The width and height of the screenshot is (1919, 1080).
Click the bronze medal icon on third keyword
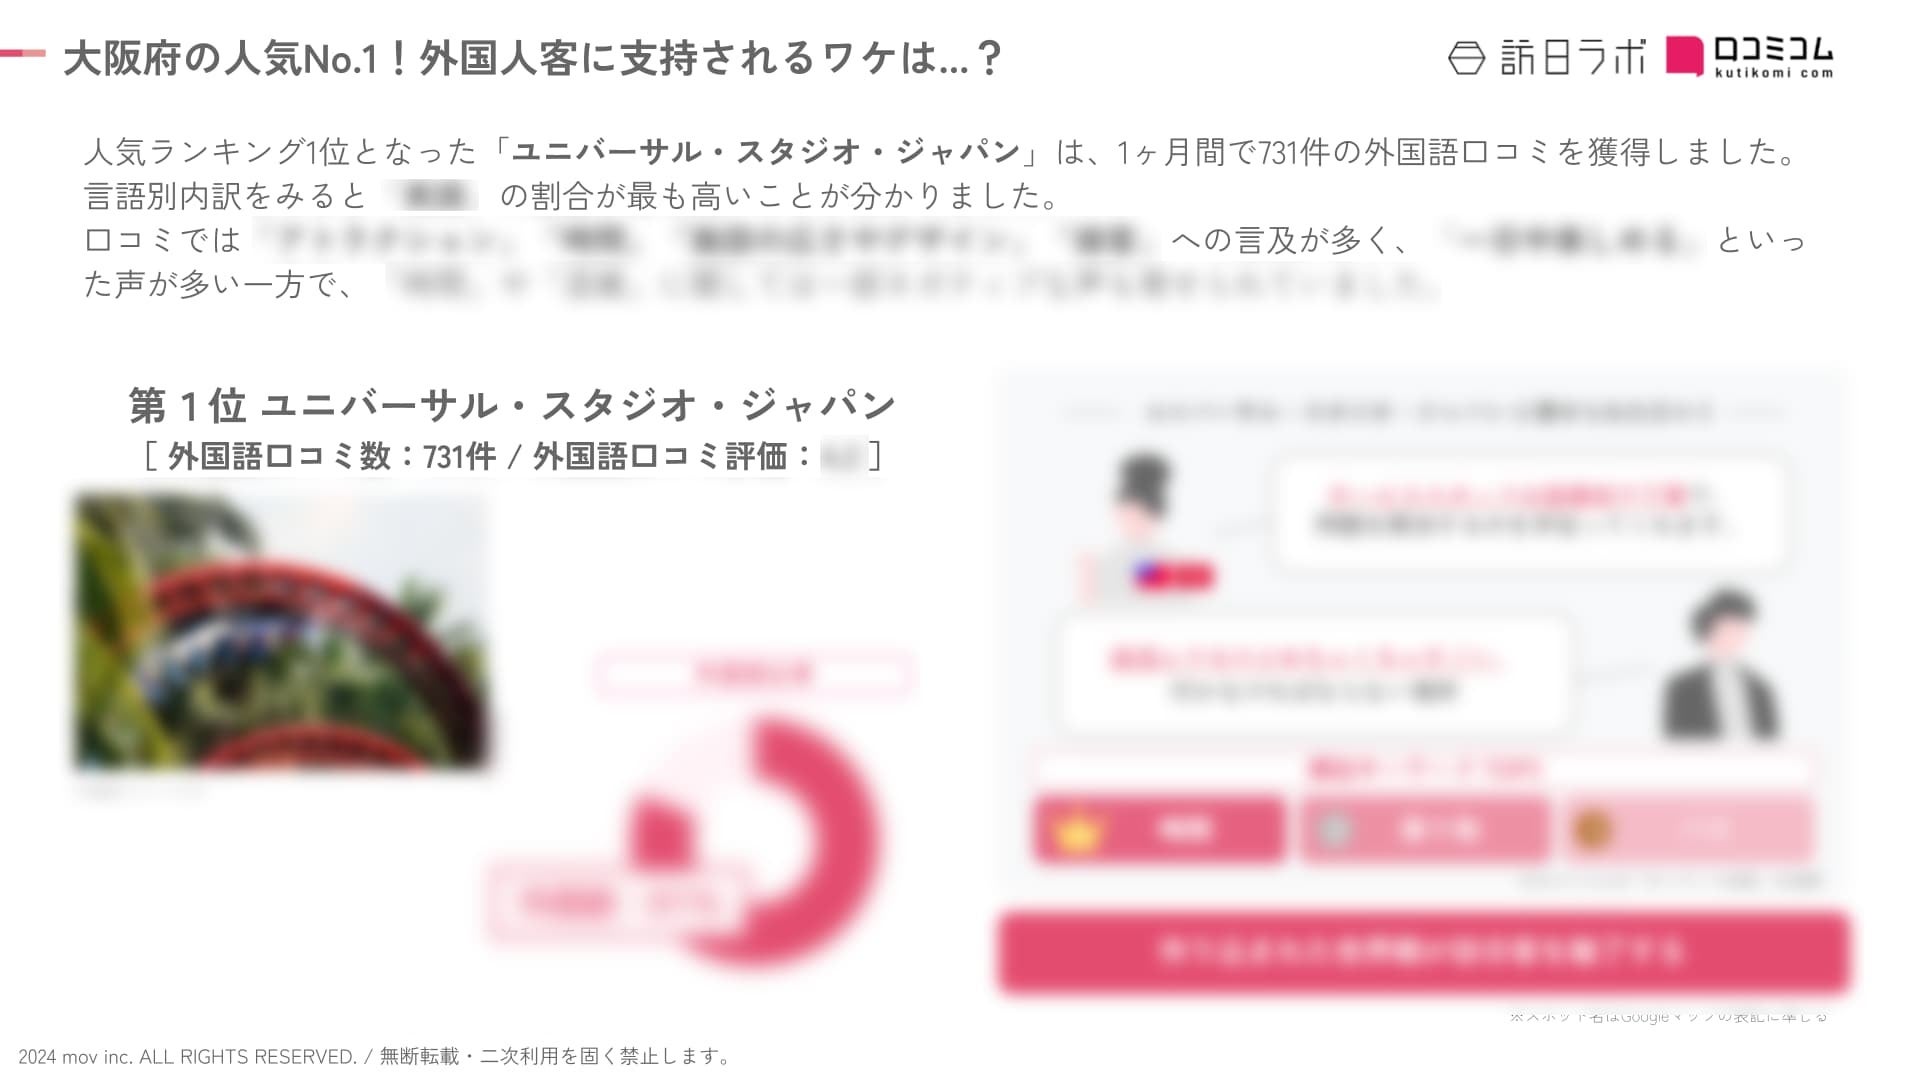click(x=1592, y=829)
